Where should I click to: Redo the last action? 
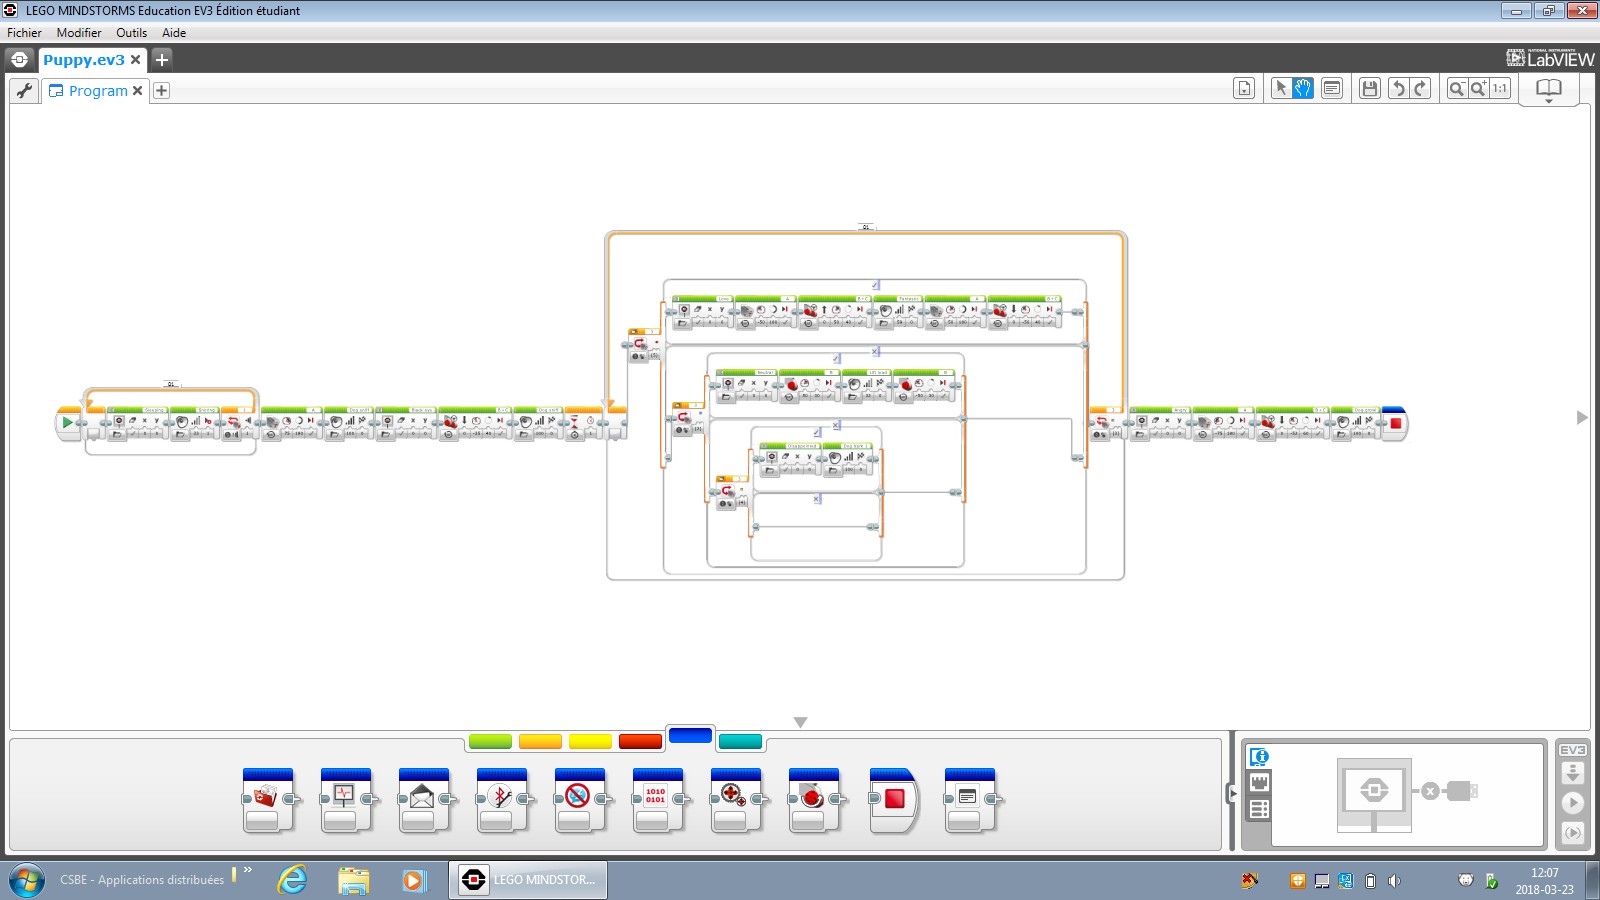[1420, 88]
